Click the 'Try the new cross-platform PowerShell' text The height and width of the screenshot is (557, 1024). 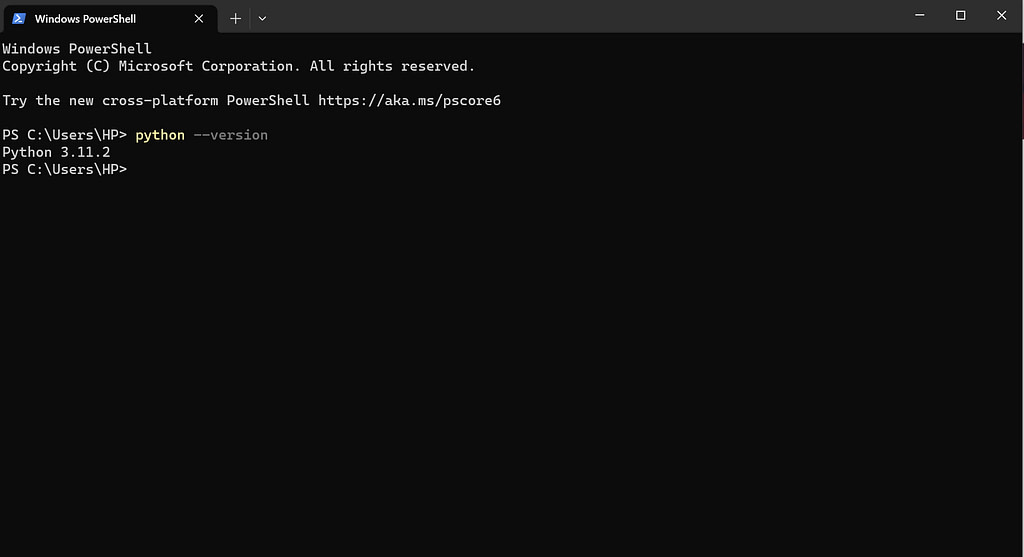tap(155, 101)
